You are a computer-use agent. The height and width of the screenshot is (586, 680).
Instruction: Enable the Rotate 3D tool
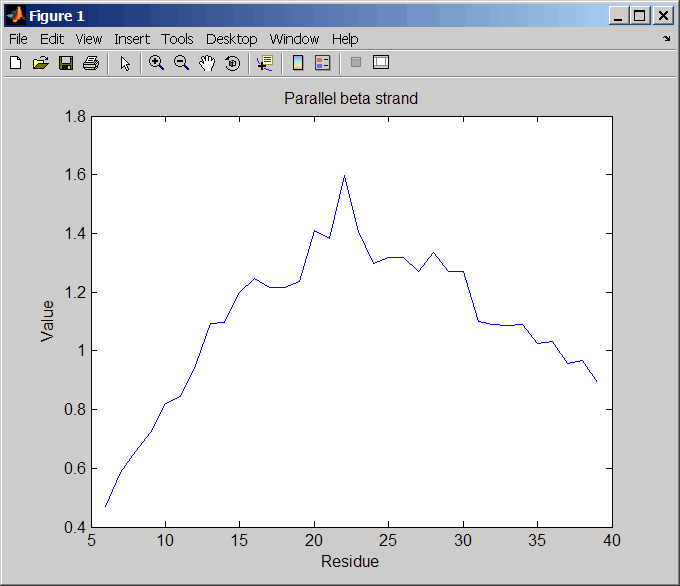(232, 63)
